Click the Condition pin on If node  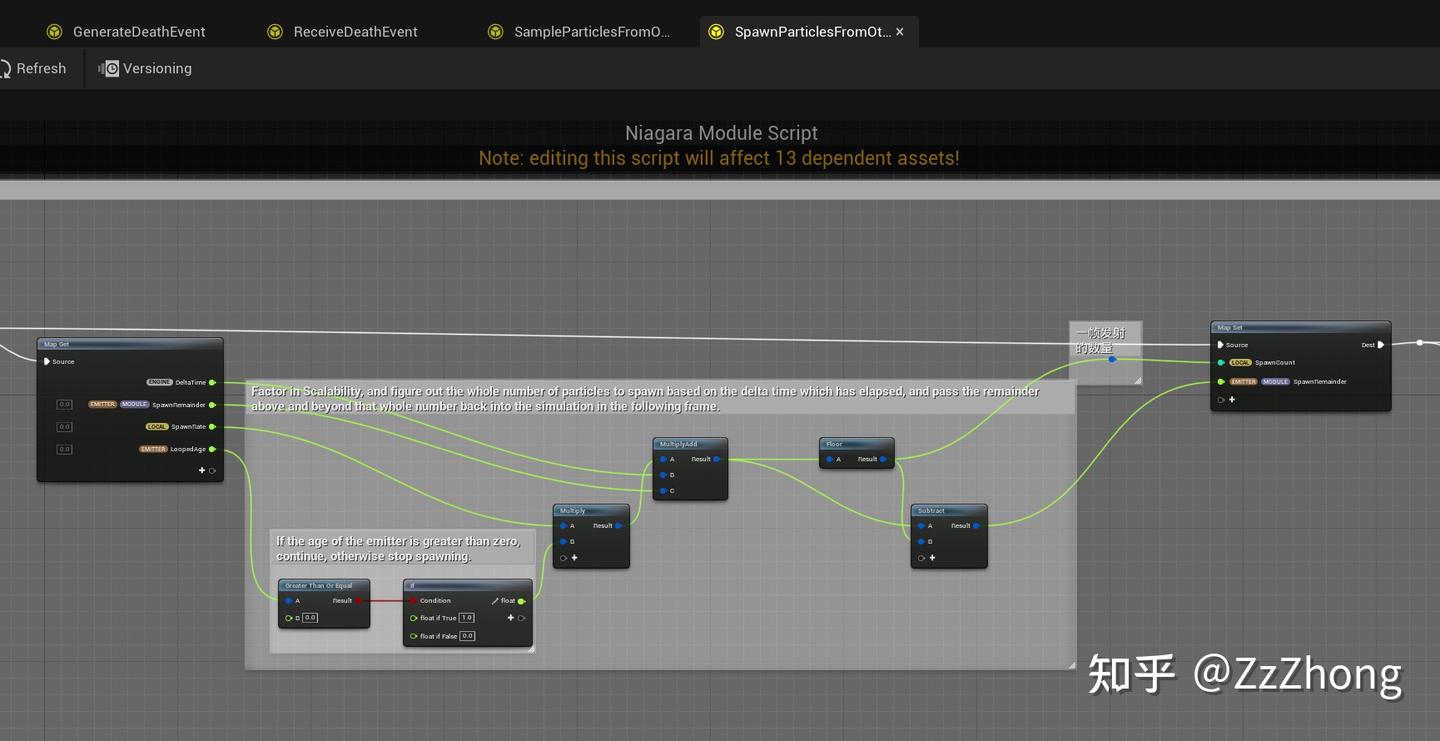(412, 601)
